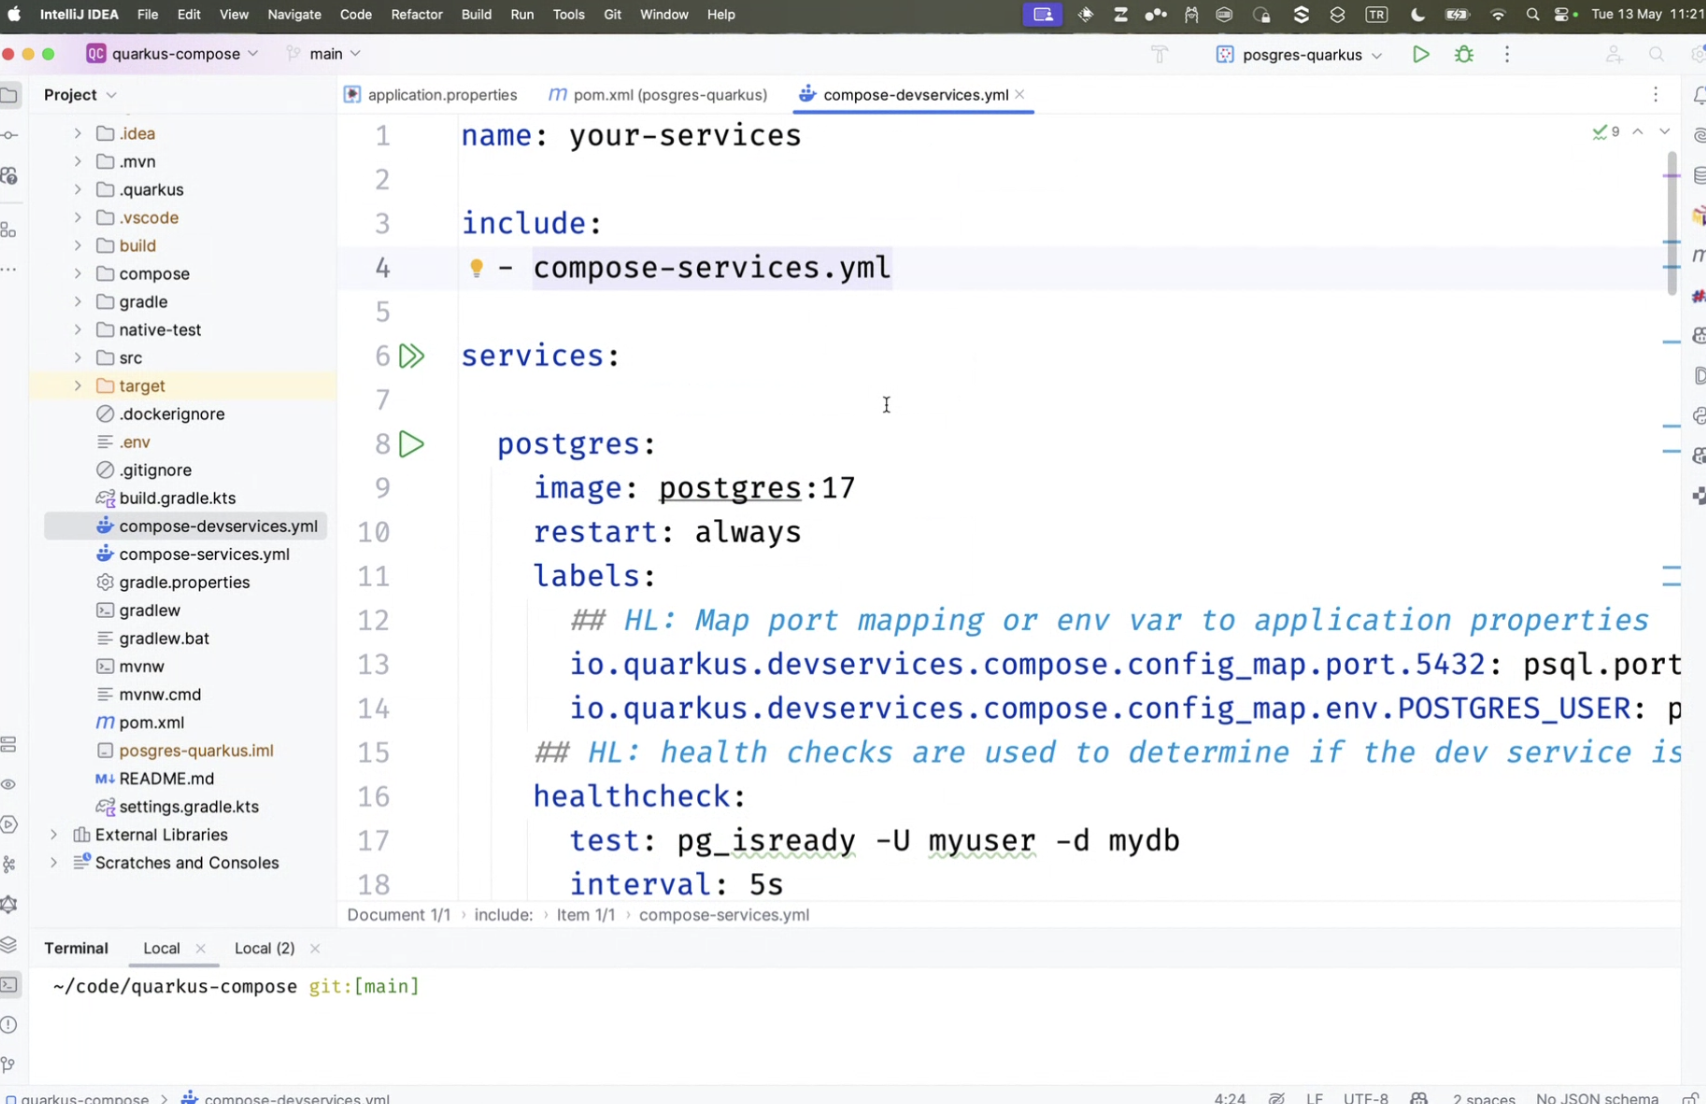The image size is (1706, 1104).
Task: Click the UTF-8 encoding status widget
Action: 1365,1098
